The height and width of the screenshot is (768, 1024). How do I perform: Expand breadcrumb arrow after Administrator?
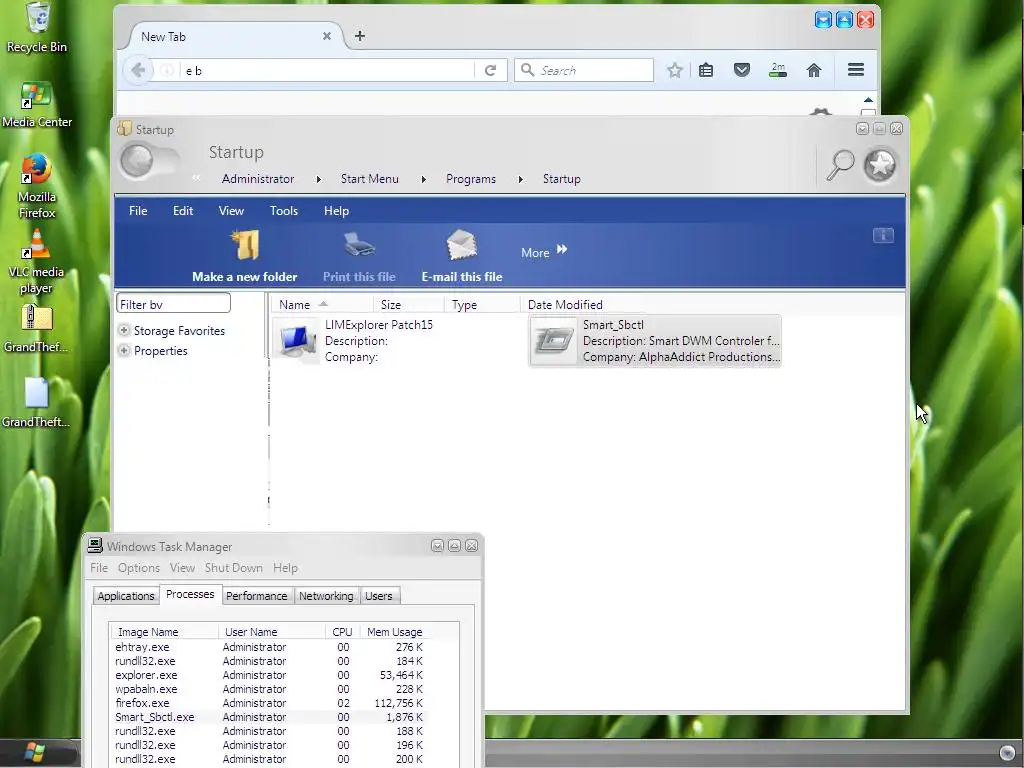[319, 179]
